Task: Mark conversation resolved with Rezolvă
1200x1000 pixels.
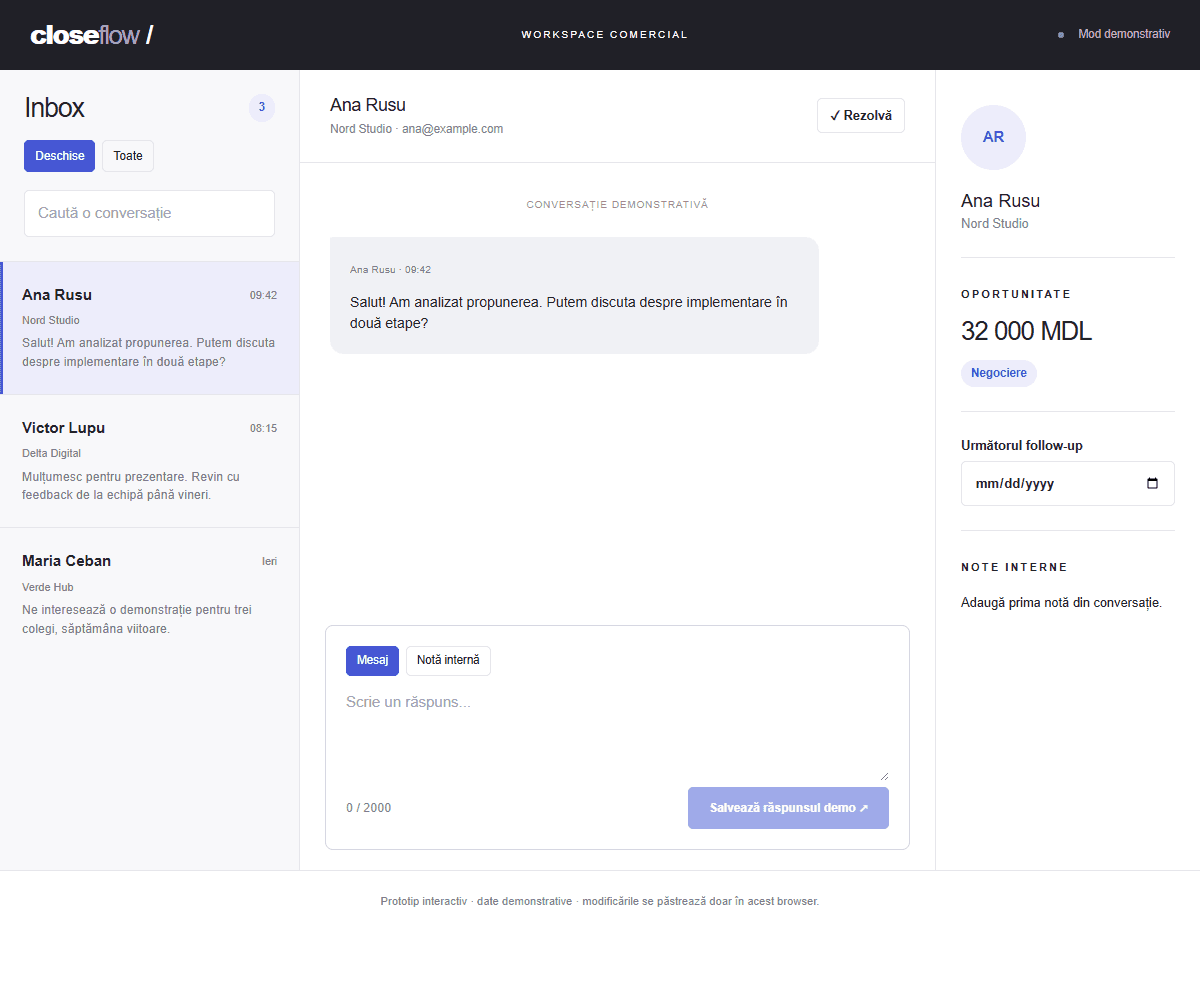Action: 861,115
